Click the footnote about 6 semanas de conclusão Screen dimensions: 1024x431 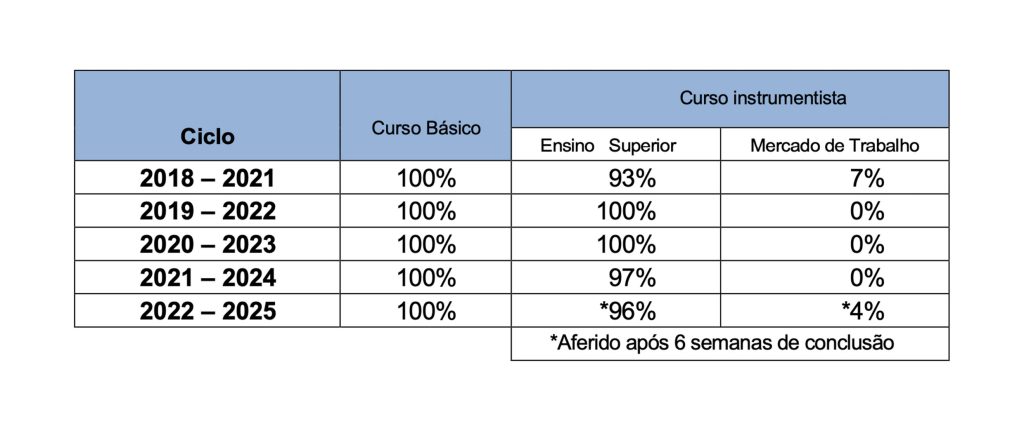click(721, 343)
